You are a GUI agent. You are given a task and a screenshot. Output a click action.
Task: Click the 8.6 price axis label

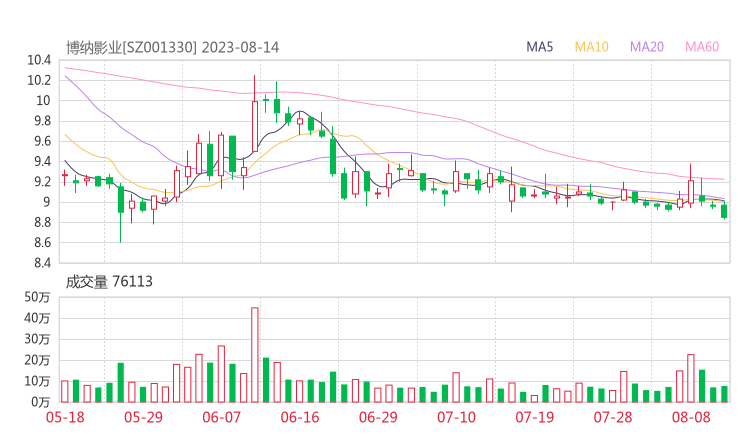click(x=42, y=243)
